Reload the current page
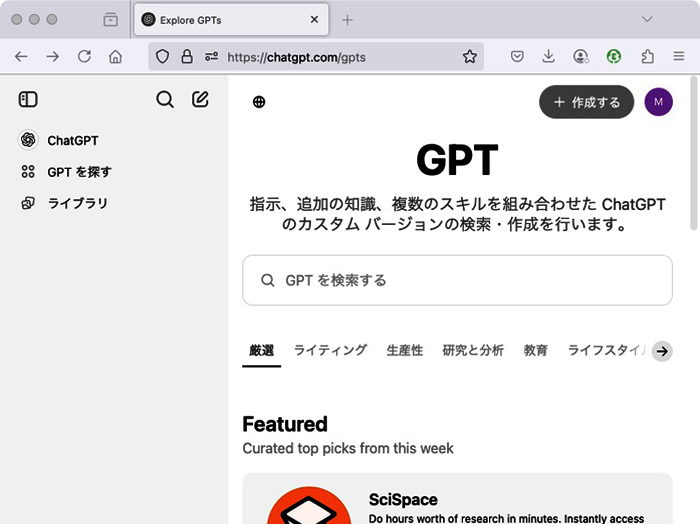The image size is (700, 524). point(84,57)
